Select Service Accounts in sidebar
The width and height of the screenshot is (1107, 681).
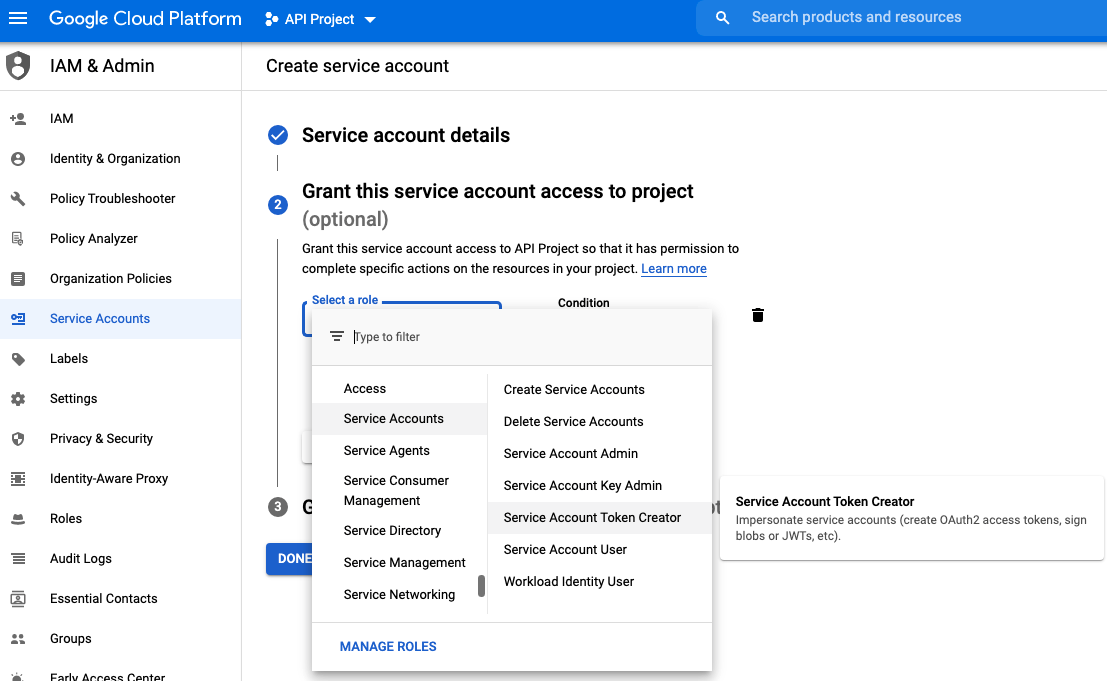(x=121, y=319)
